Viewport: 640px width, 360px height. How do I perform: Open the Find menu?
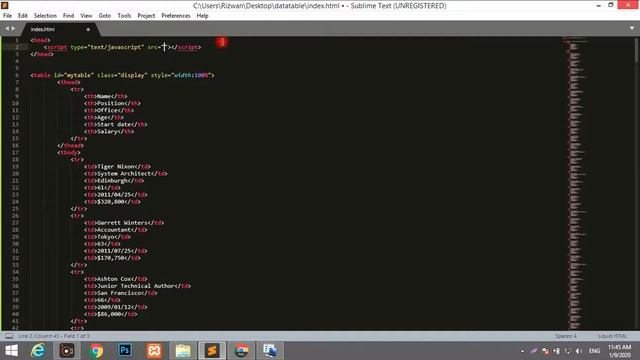click(69, 16)
